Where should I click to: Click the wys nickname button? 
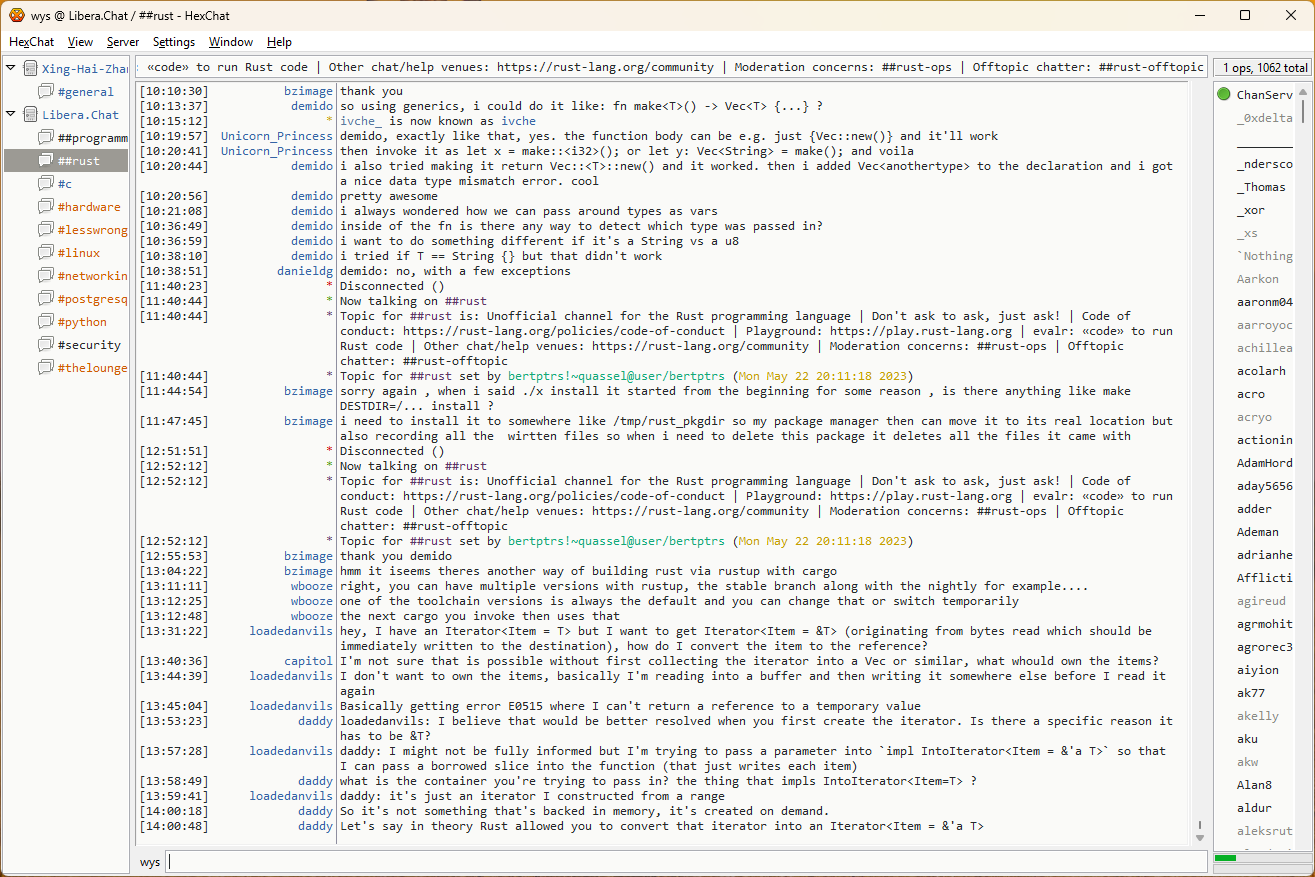[150, 861]
